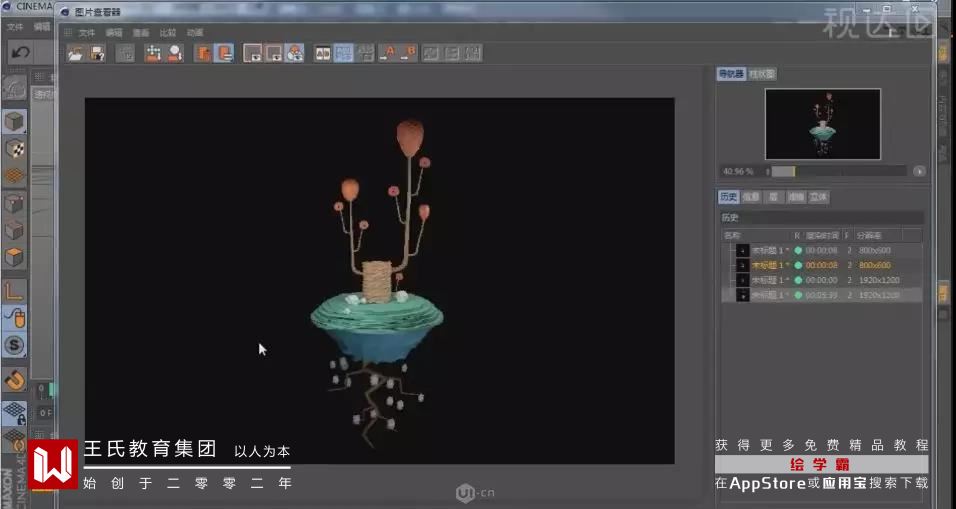Image resolution: width=956 pixels, height=509 pixels.
Task: Switch to the 导航器 tab
Action: (x=731, y=74)
